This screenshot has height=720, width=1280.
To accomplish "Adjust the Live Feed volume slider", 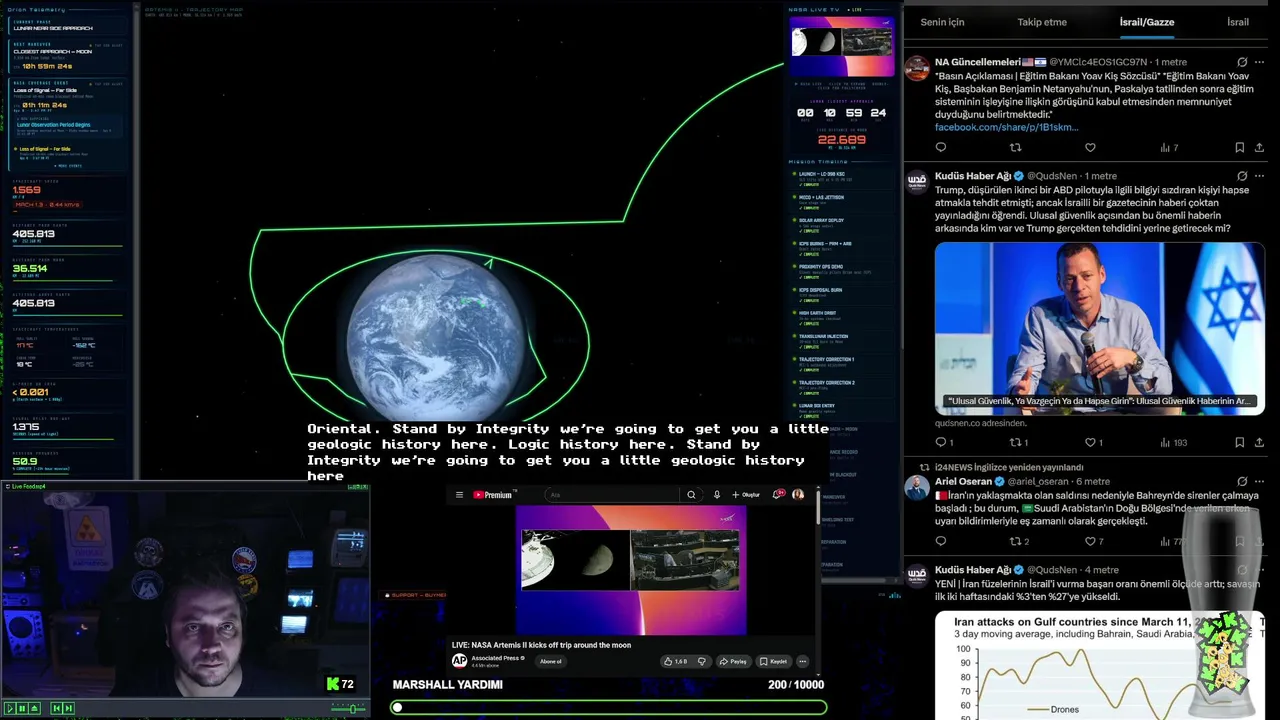I will (348, 708).
